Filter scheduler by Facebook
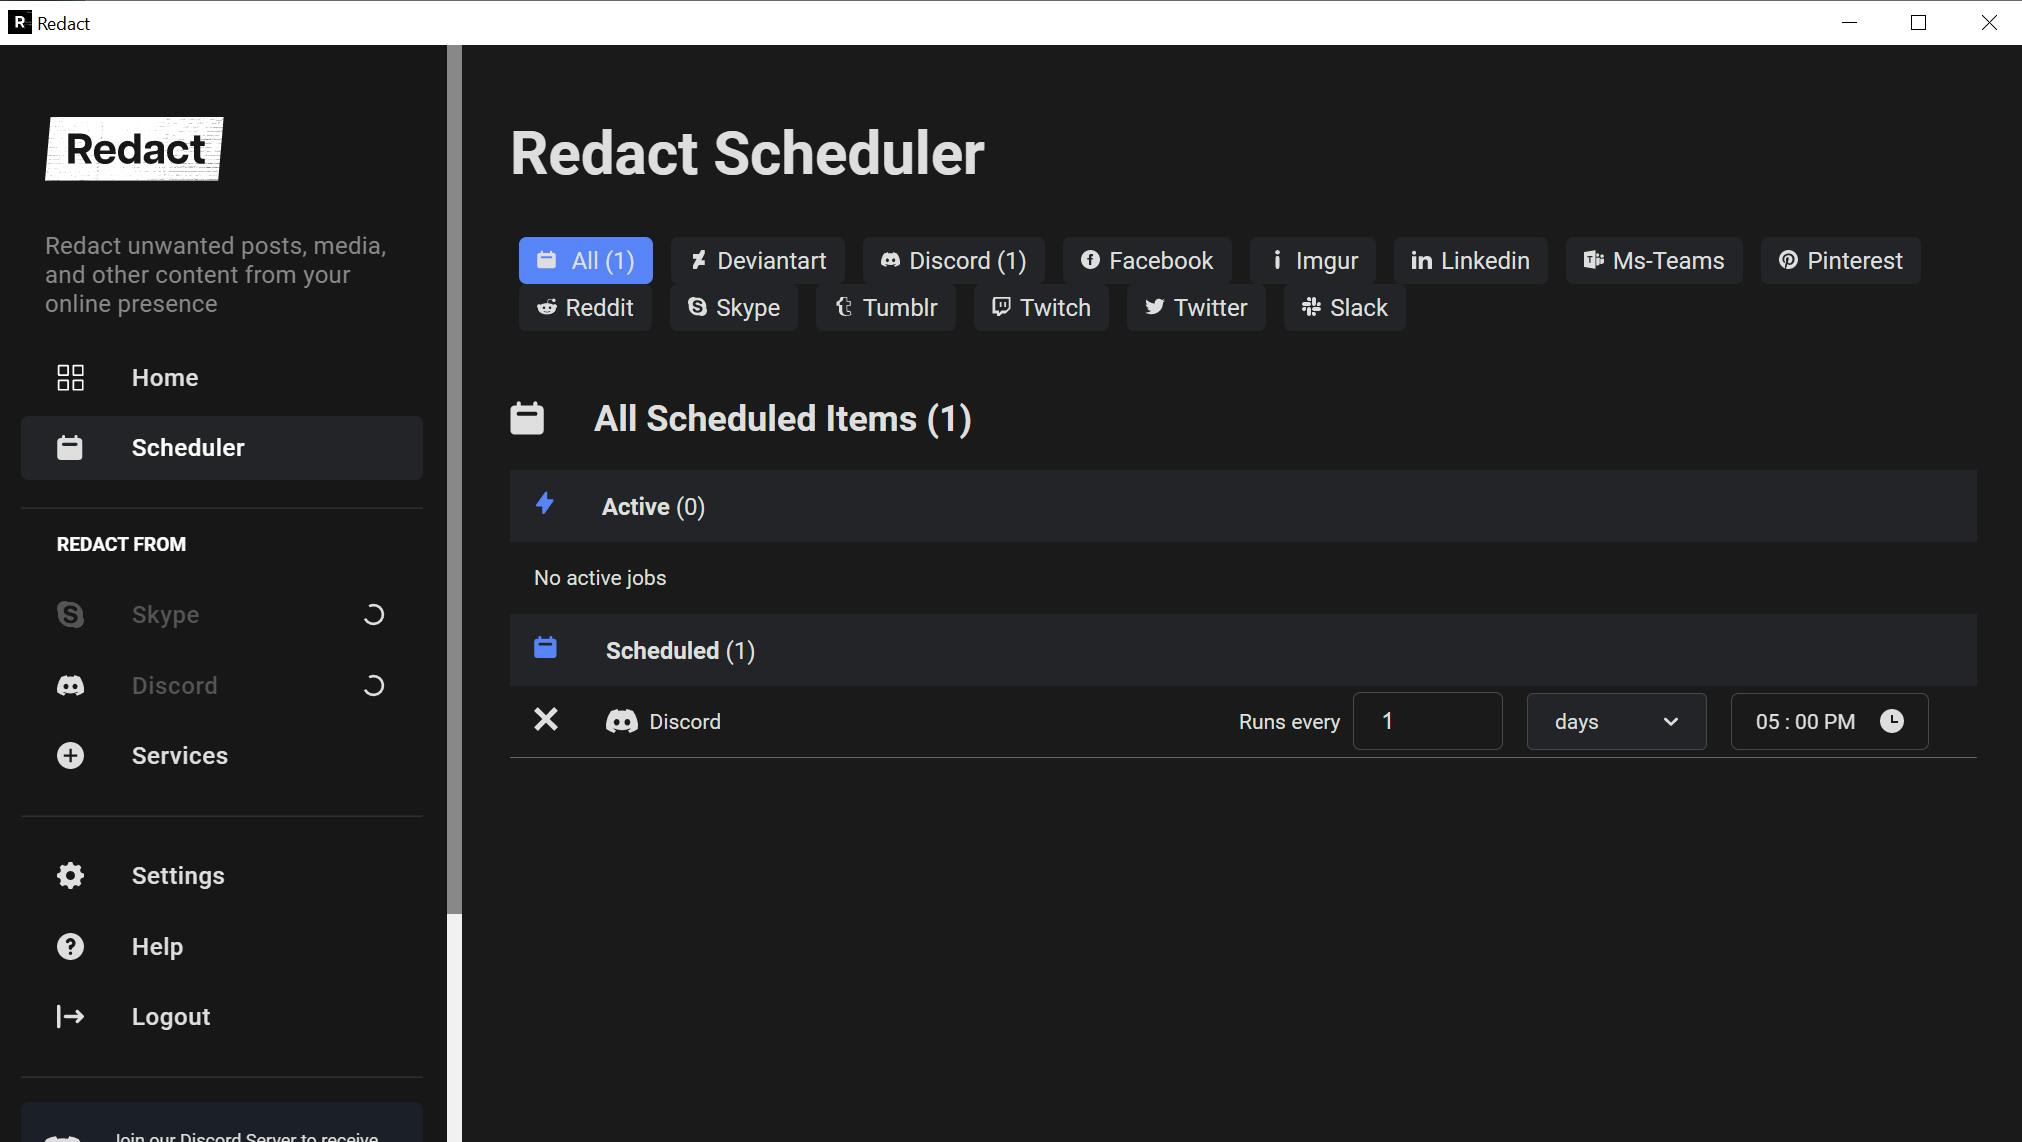The image size is (2022, 1142). tap(1147, 261)
